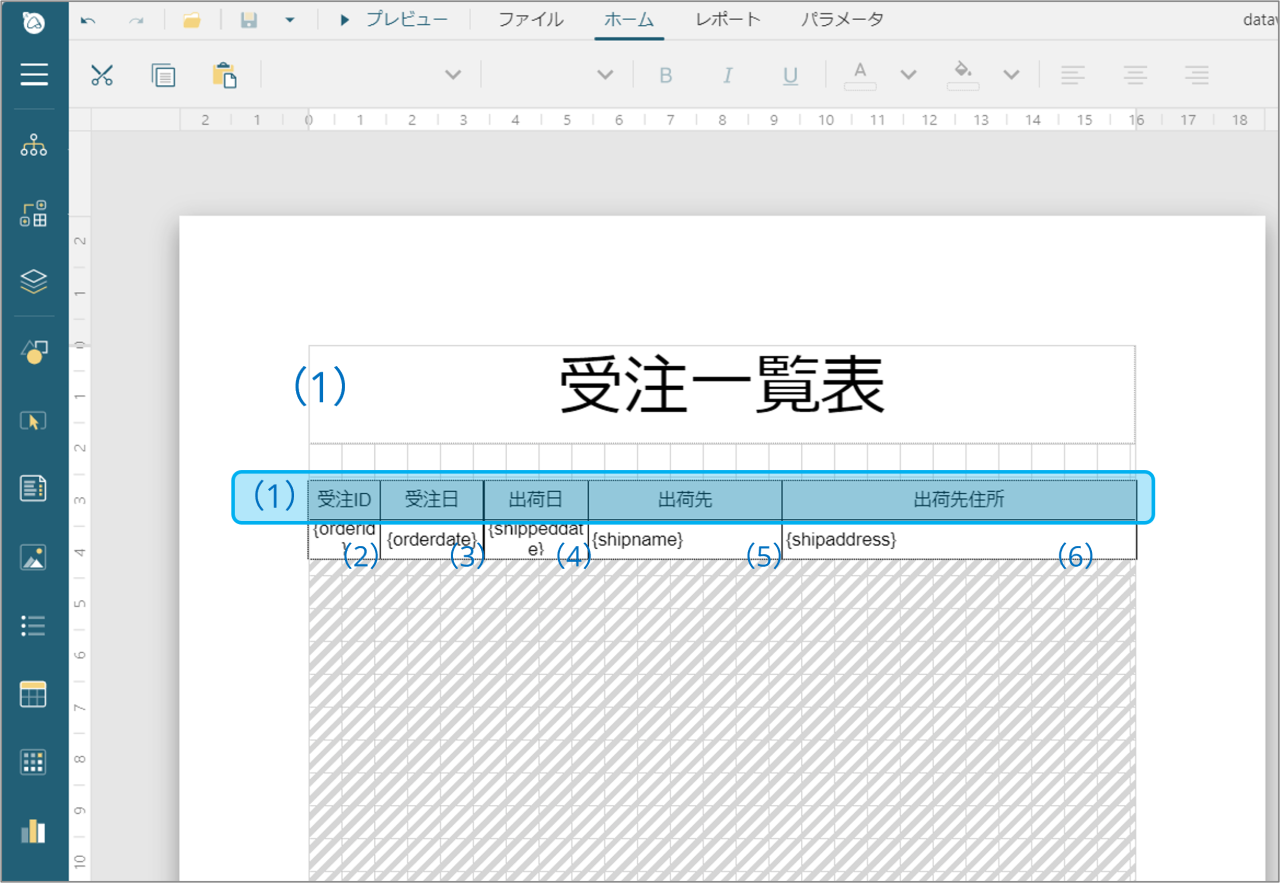Paste from clipboard
1280x883 pixels.
[225, 75]
